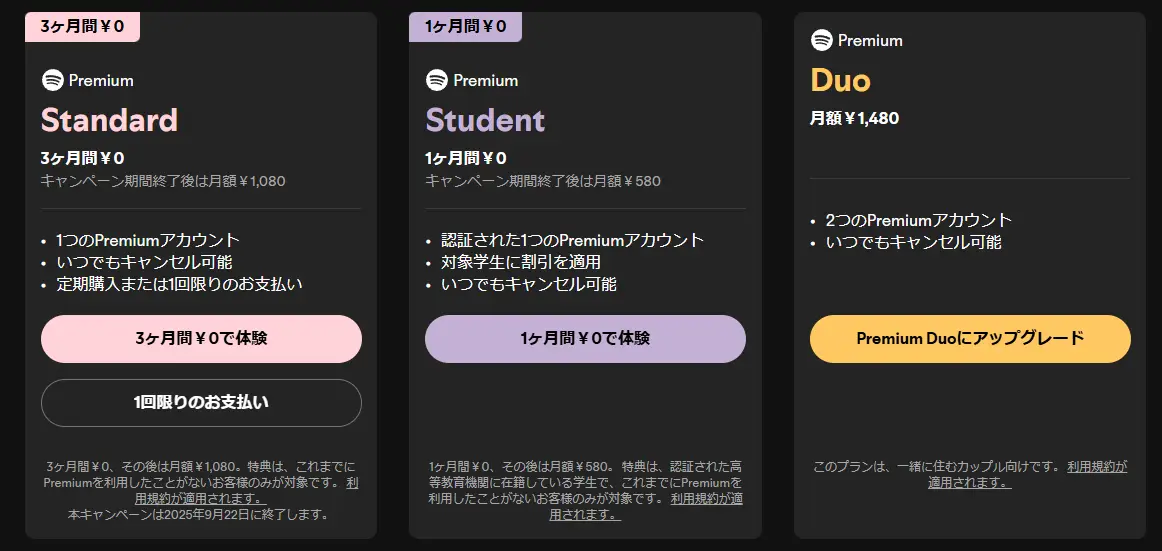Open the Standard plan 利用規約 terms link
This screenshot has width=1162, height=551.
pyautogui.click(x=201, y=497)
